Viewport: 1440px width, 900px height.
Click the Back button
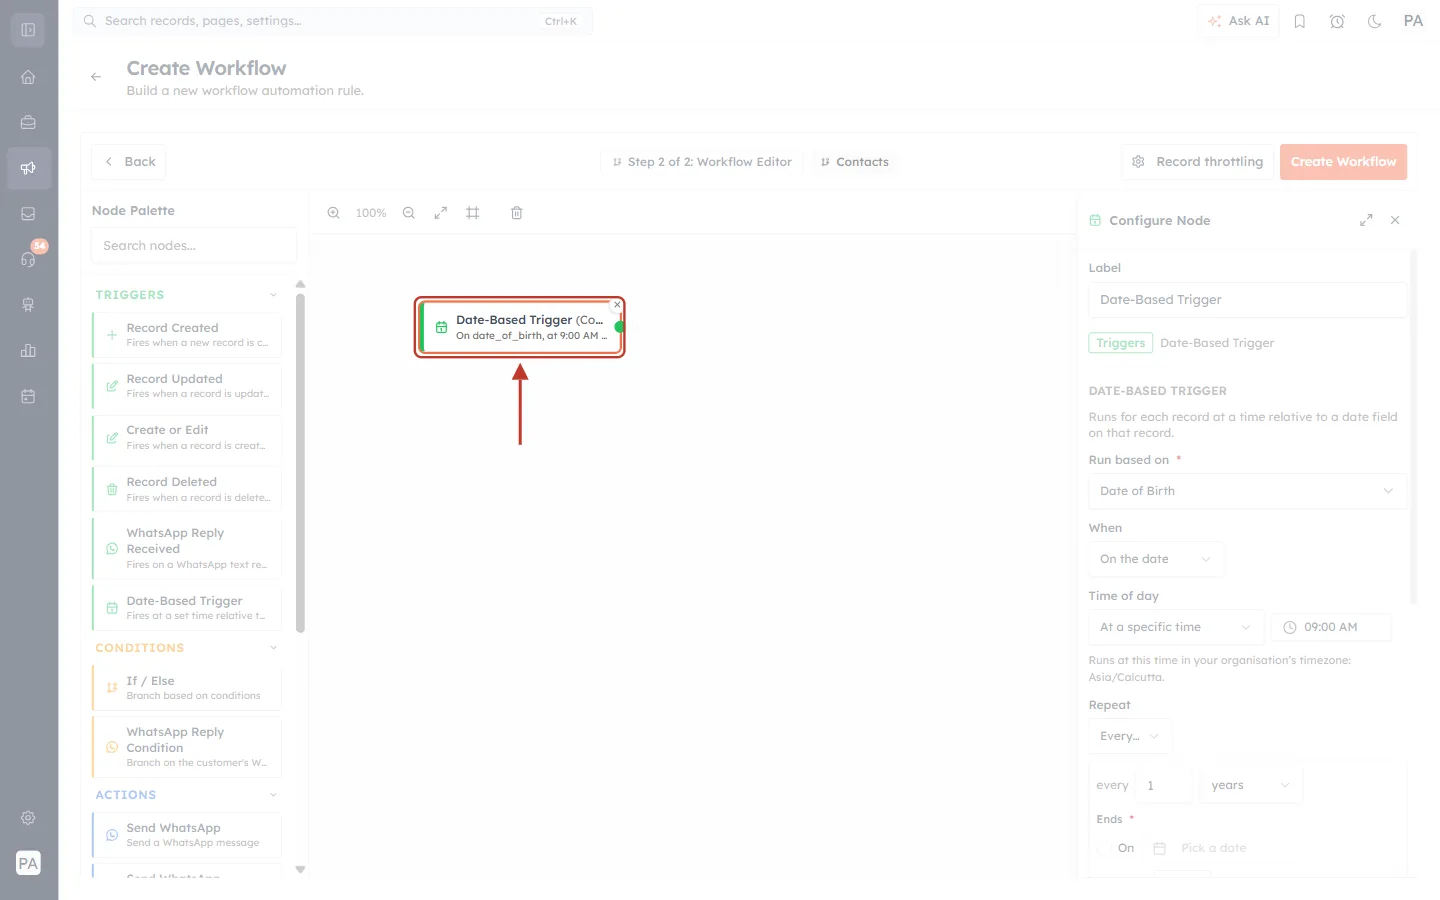coord(129,162)
